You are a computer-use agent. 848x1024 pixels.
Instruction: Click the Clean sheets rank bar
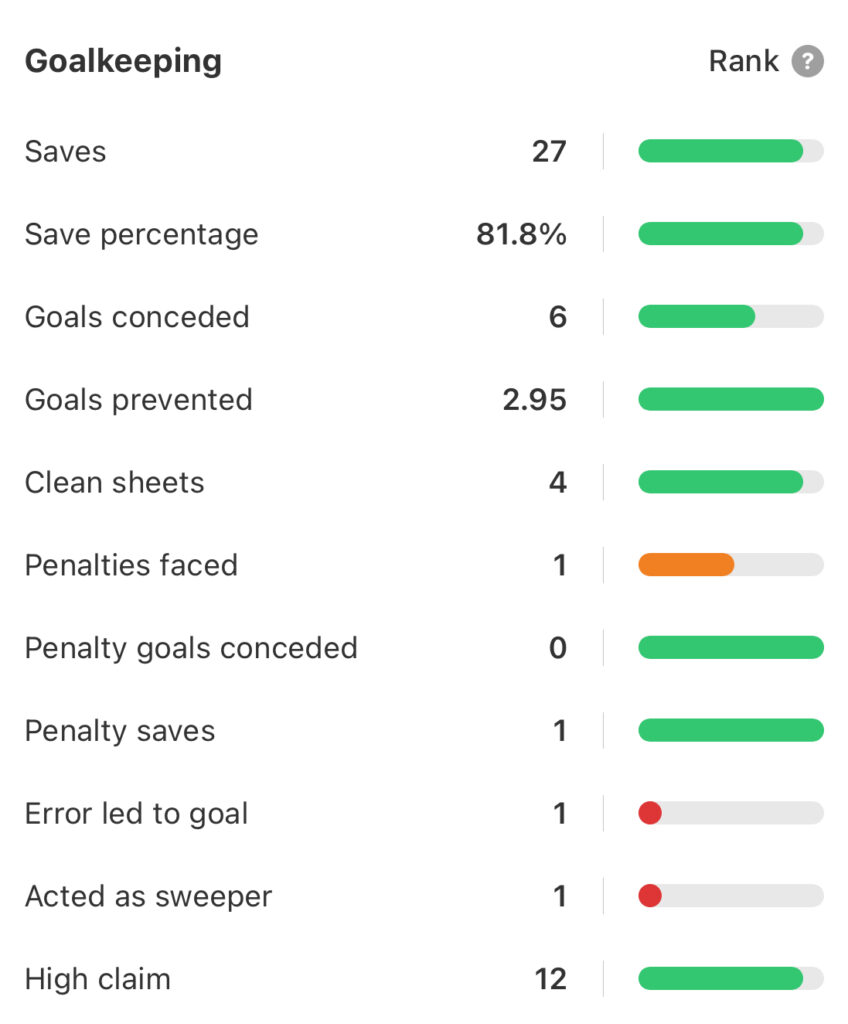pos(721,483)
